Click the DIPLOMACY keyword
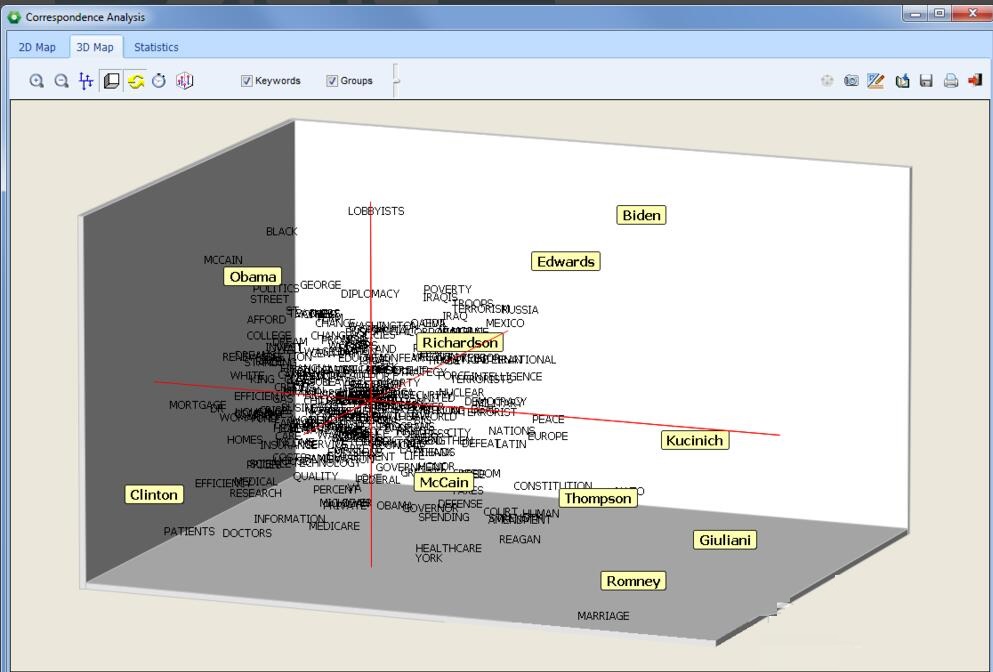The width and height of the screenshot is (993, 672). pos(370,294)
